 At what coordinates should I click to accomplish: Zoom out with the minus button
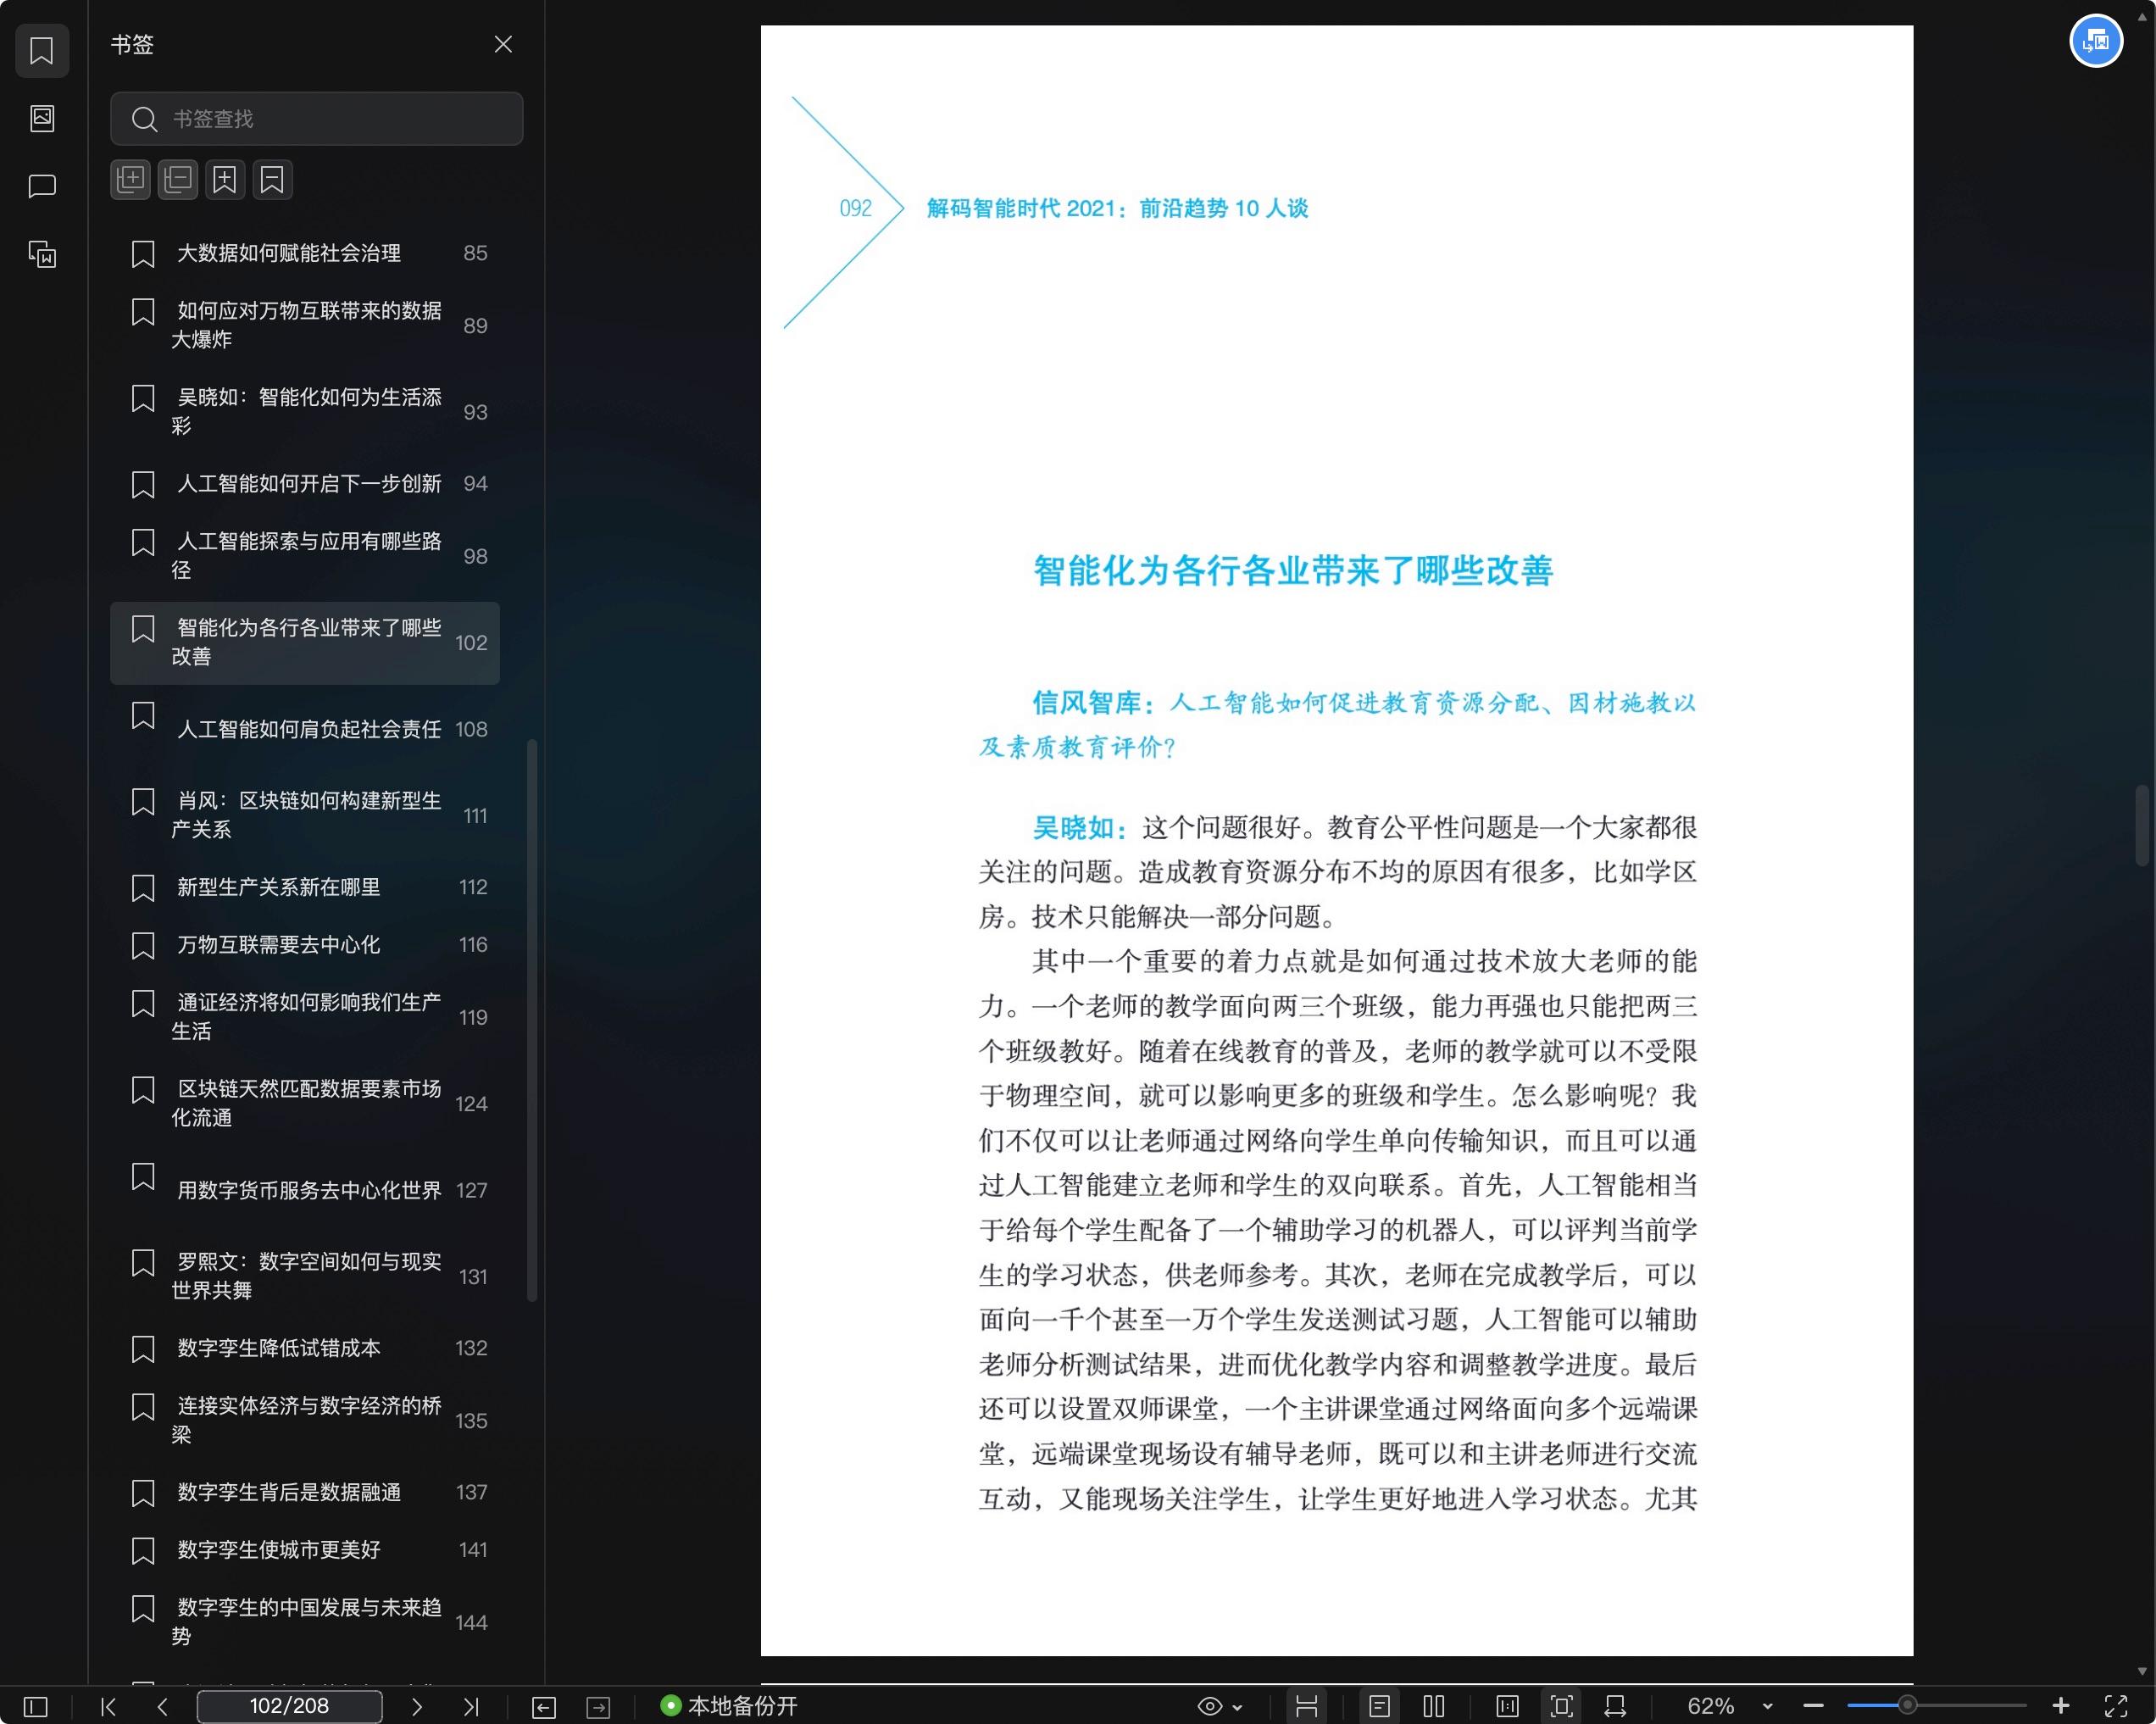[1813, 1706]
